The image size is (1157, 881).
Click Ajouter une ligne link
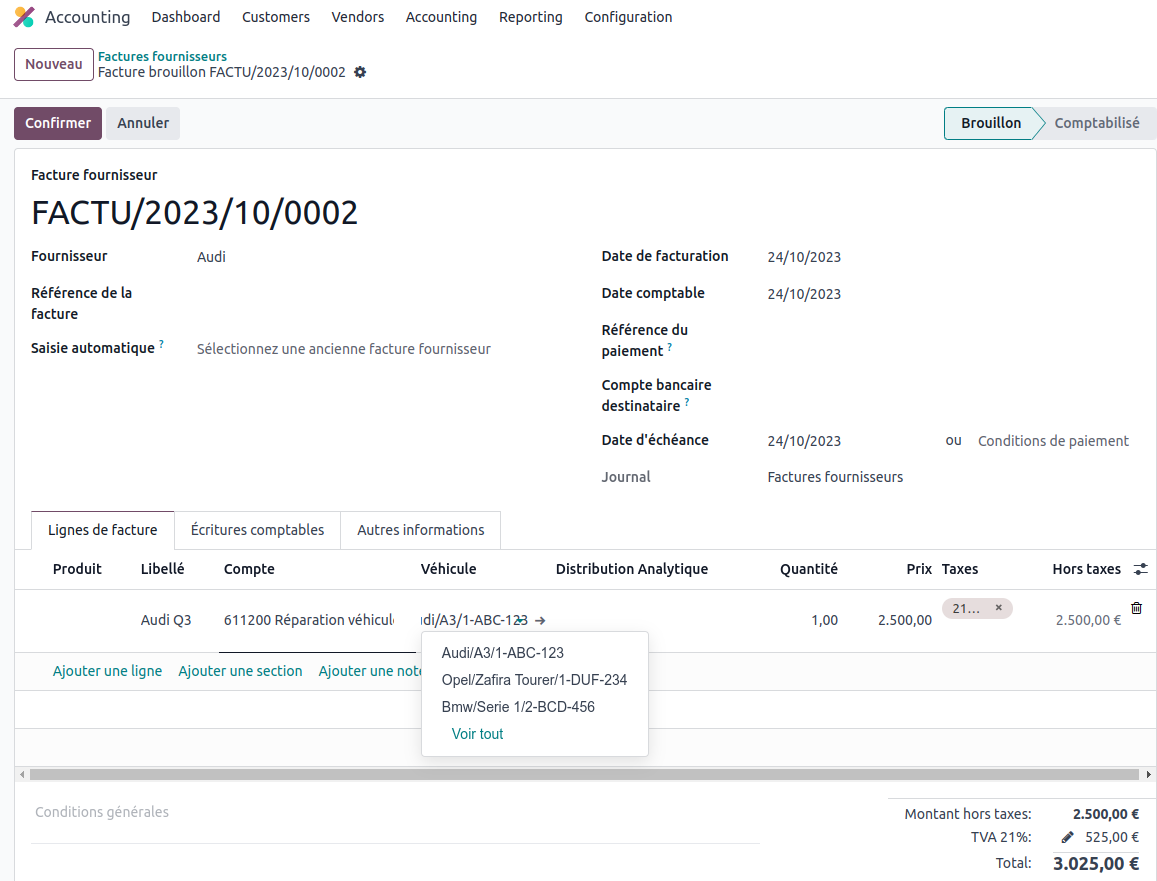pos(107,671)
